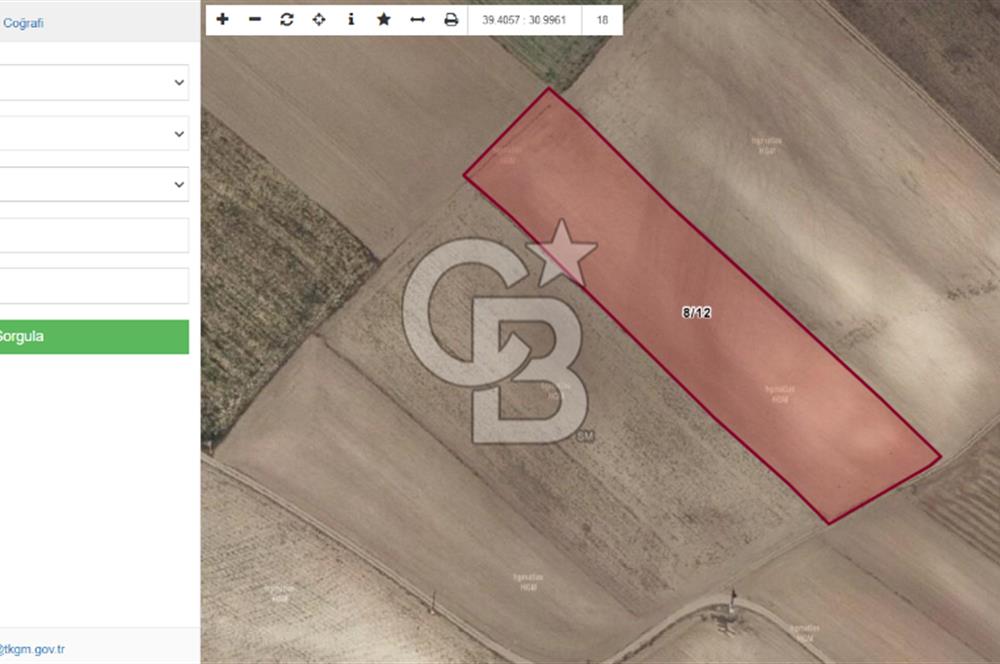Open the Coğrafi tab
The height and width of the screenshot is (664, 1000).
point(23,23)
